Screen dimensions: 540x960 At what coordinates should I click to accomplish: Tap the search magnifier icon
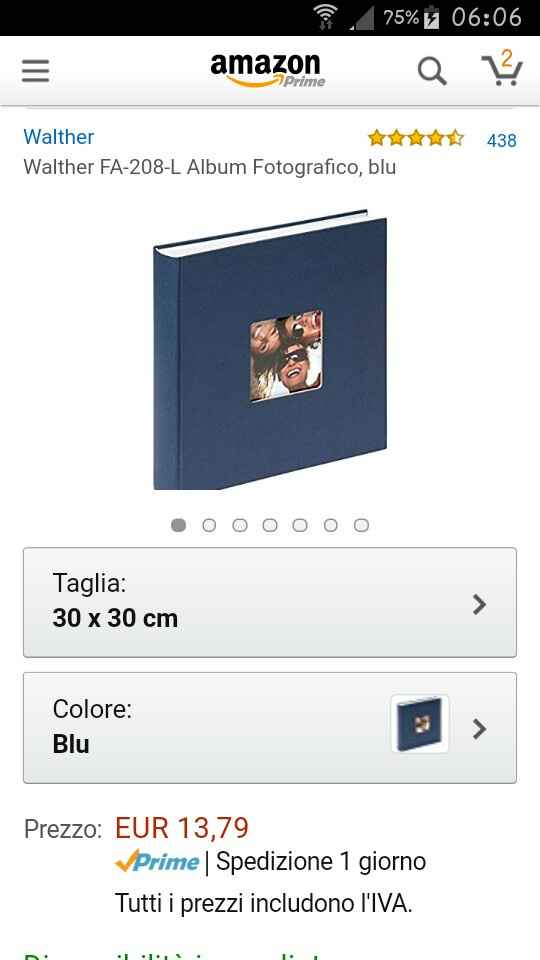click(x=432, y=72)
